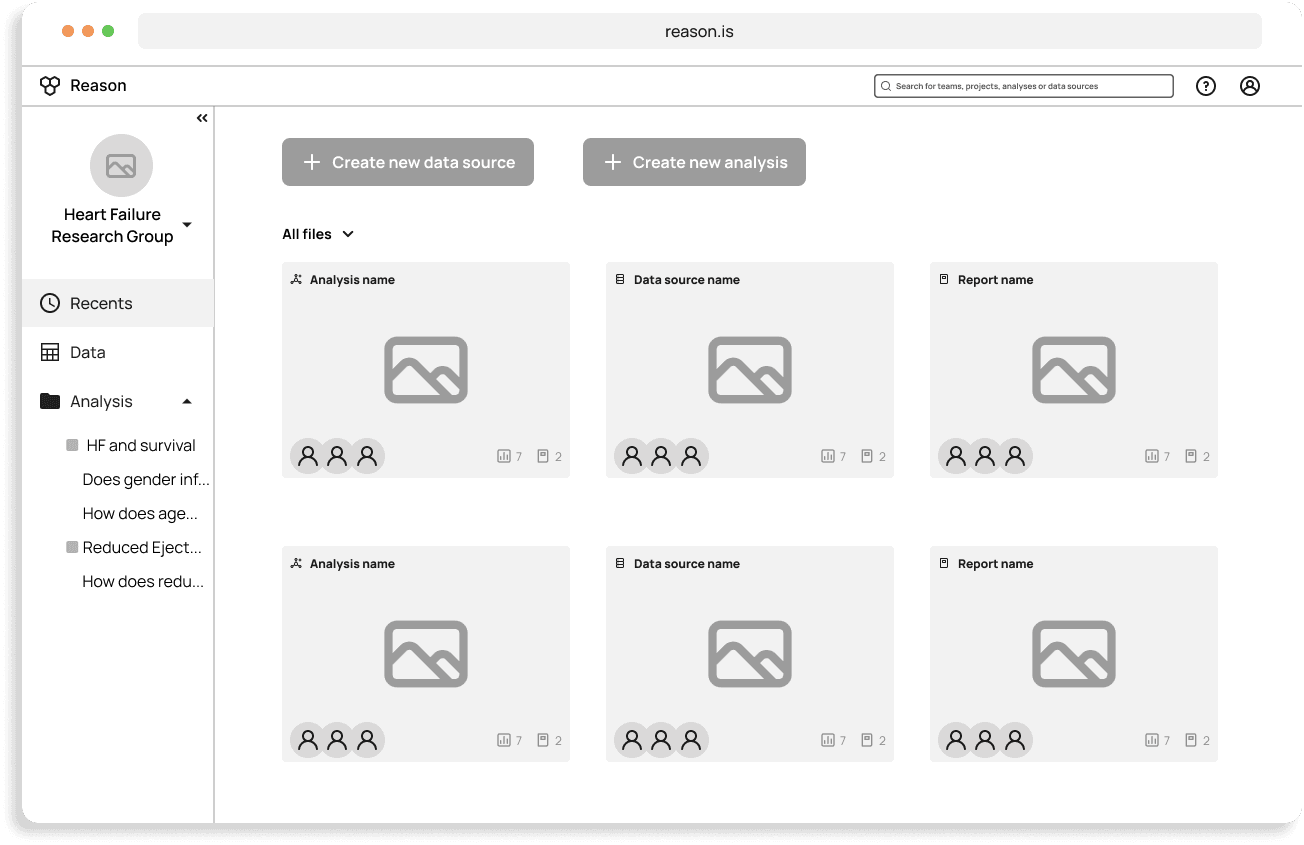
Task: Click the Create new analysis button
Action: tap(694, 162)
